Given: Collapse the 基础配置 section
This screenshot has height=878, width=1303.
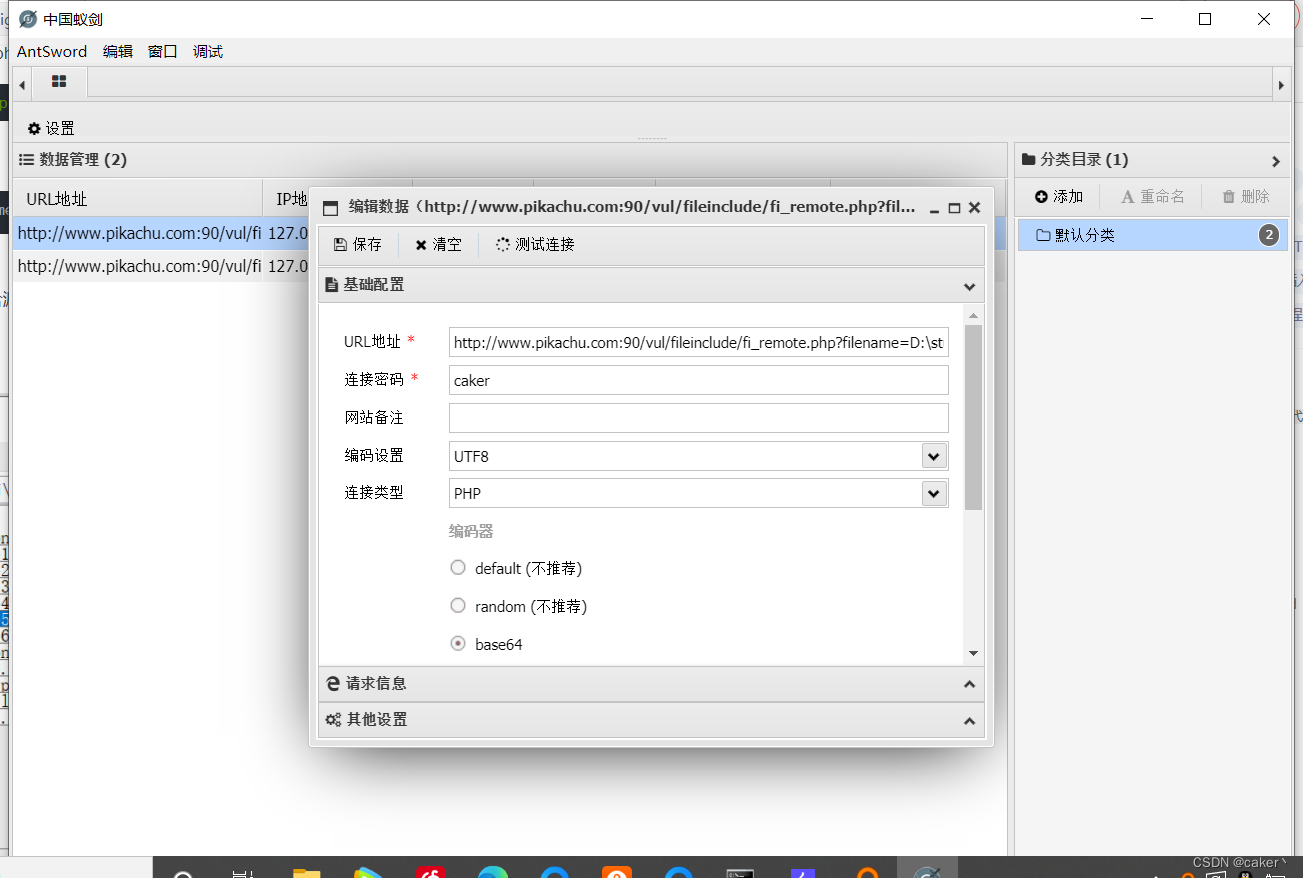Looking at the screenshot, I should pos(651,285).
